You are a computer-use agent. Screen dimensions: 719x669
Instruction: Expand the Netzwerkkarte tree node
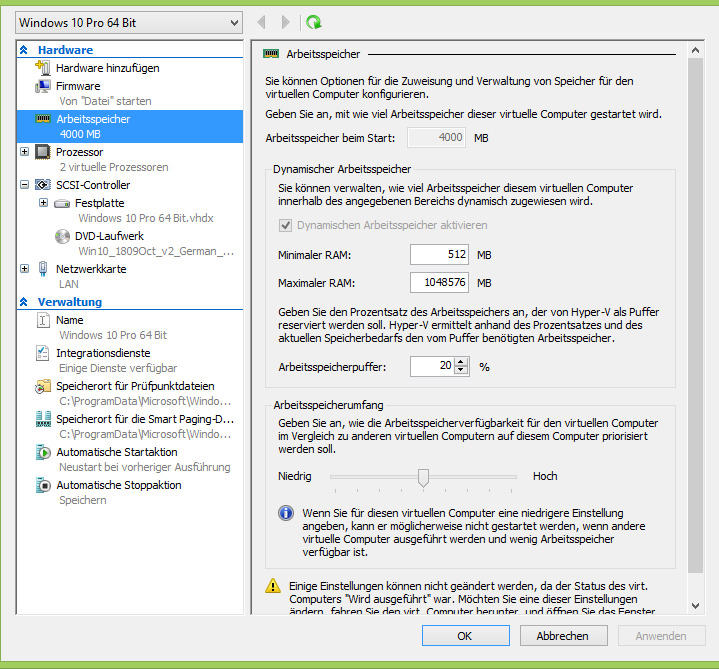[x=25, y=268]
